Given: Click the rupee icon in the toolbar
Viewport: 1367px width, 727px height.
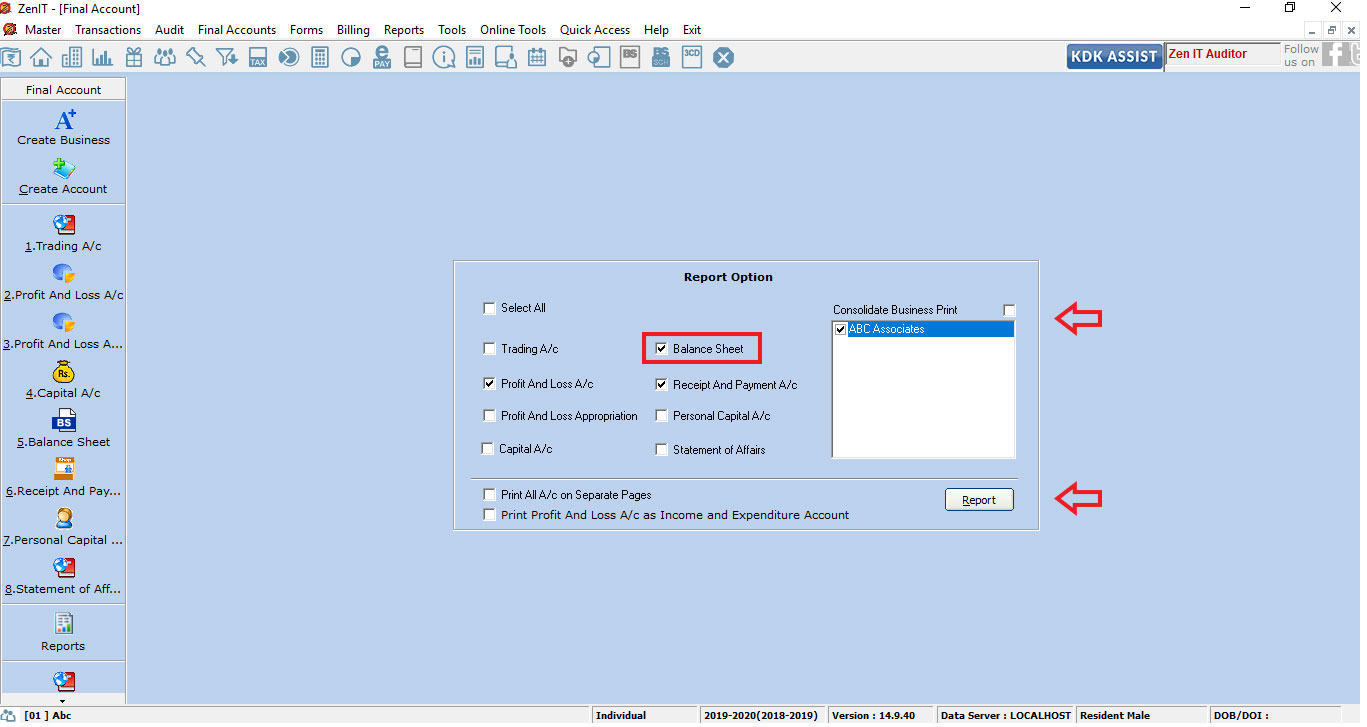Looking at the screenshot, I should [11, 57].
